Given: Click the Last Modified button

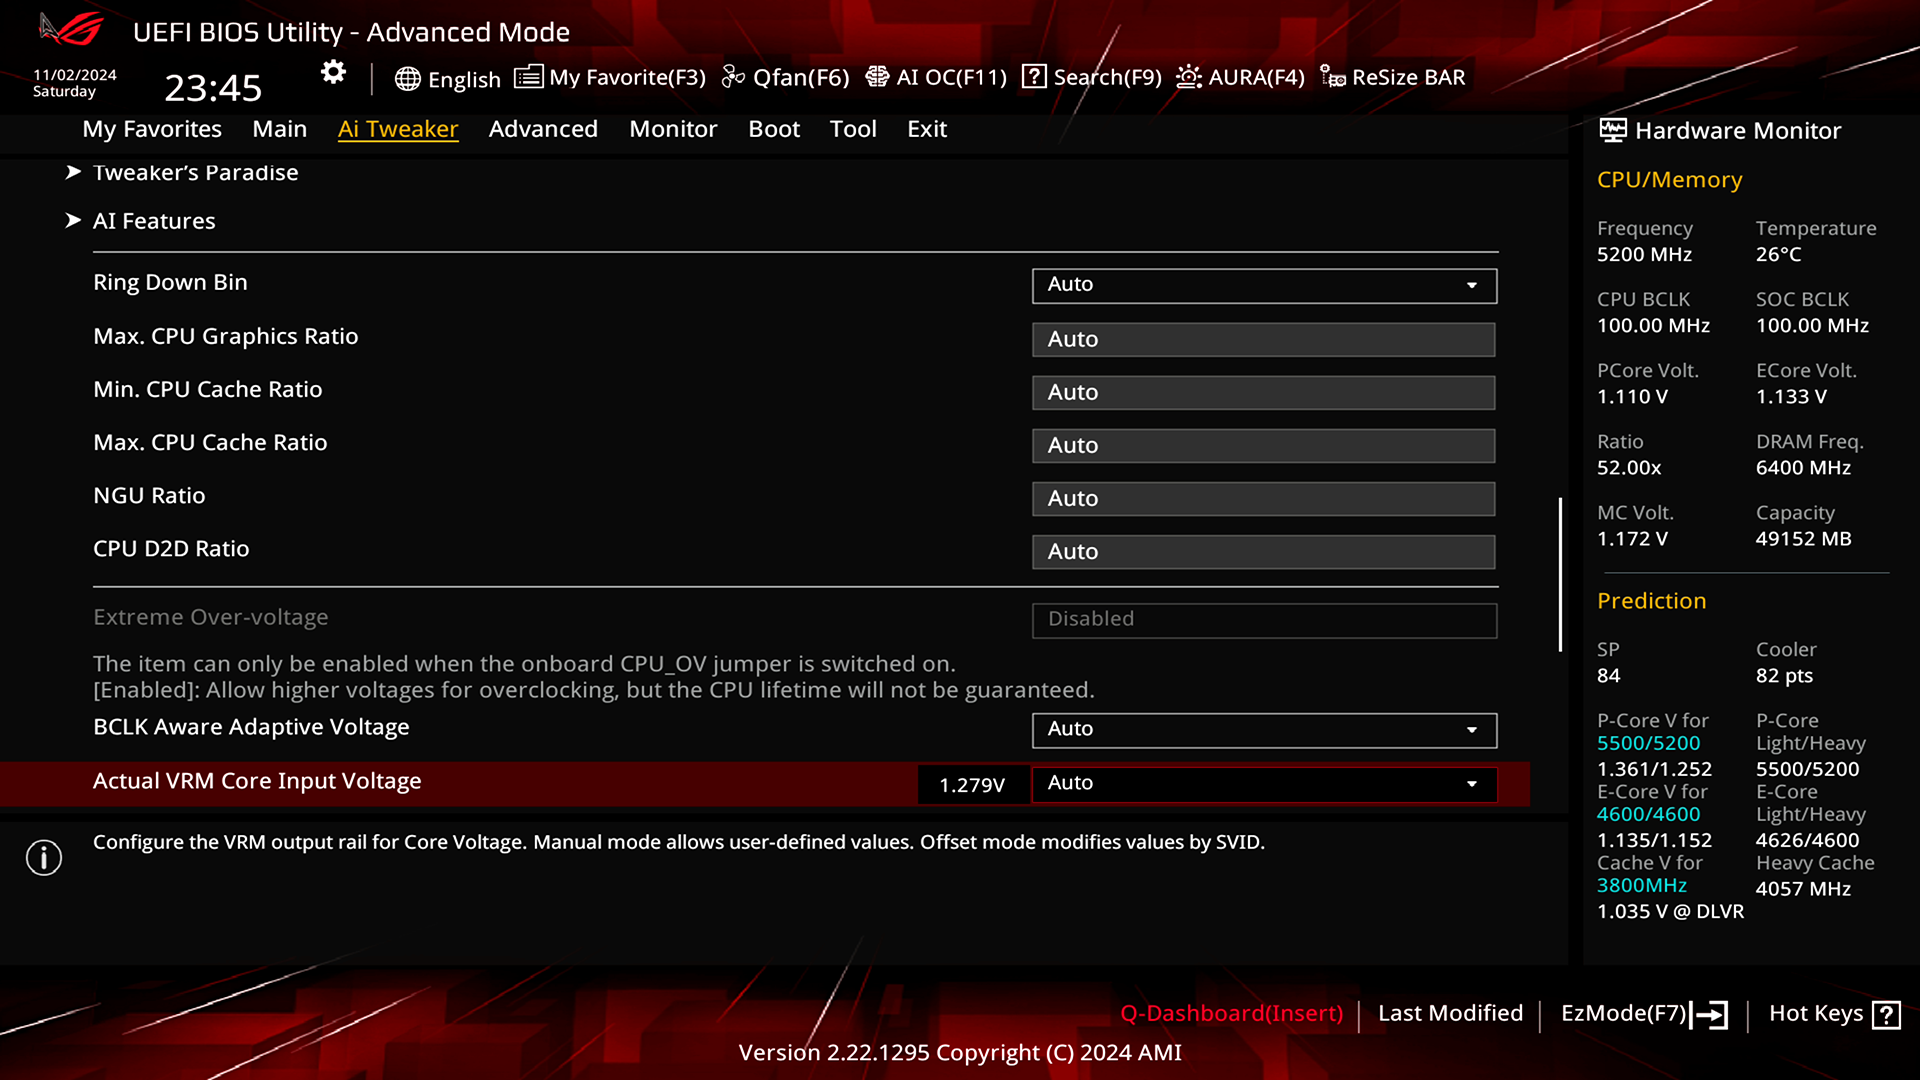Looking at the screenshot, I should click(1450, 1013).
